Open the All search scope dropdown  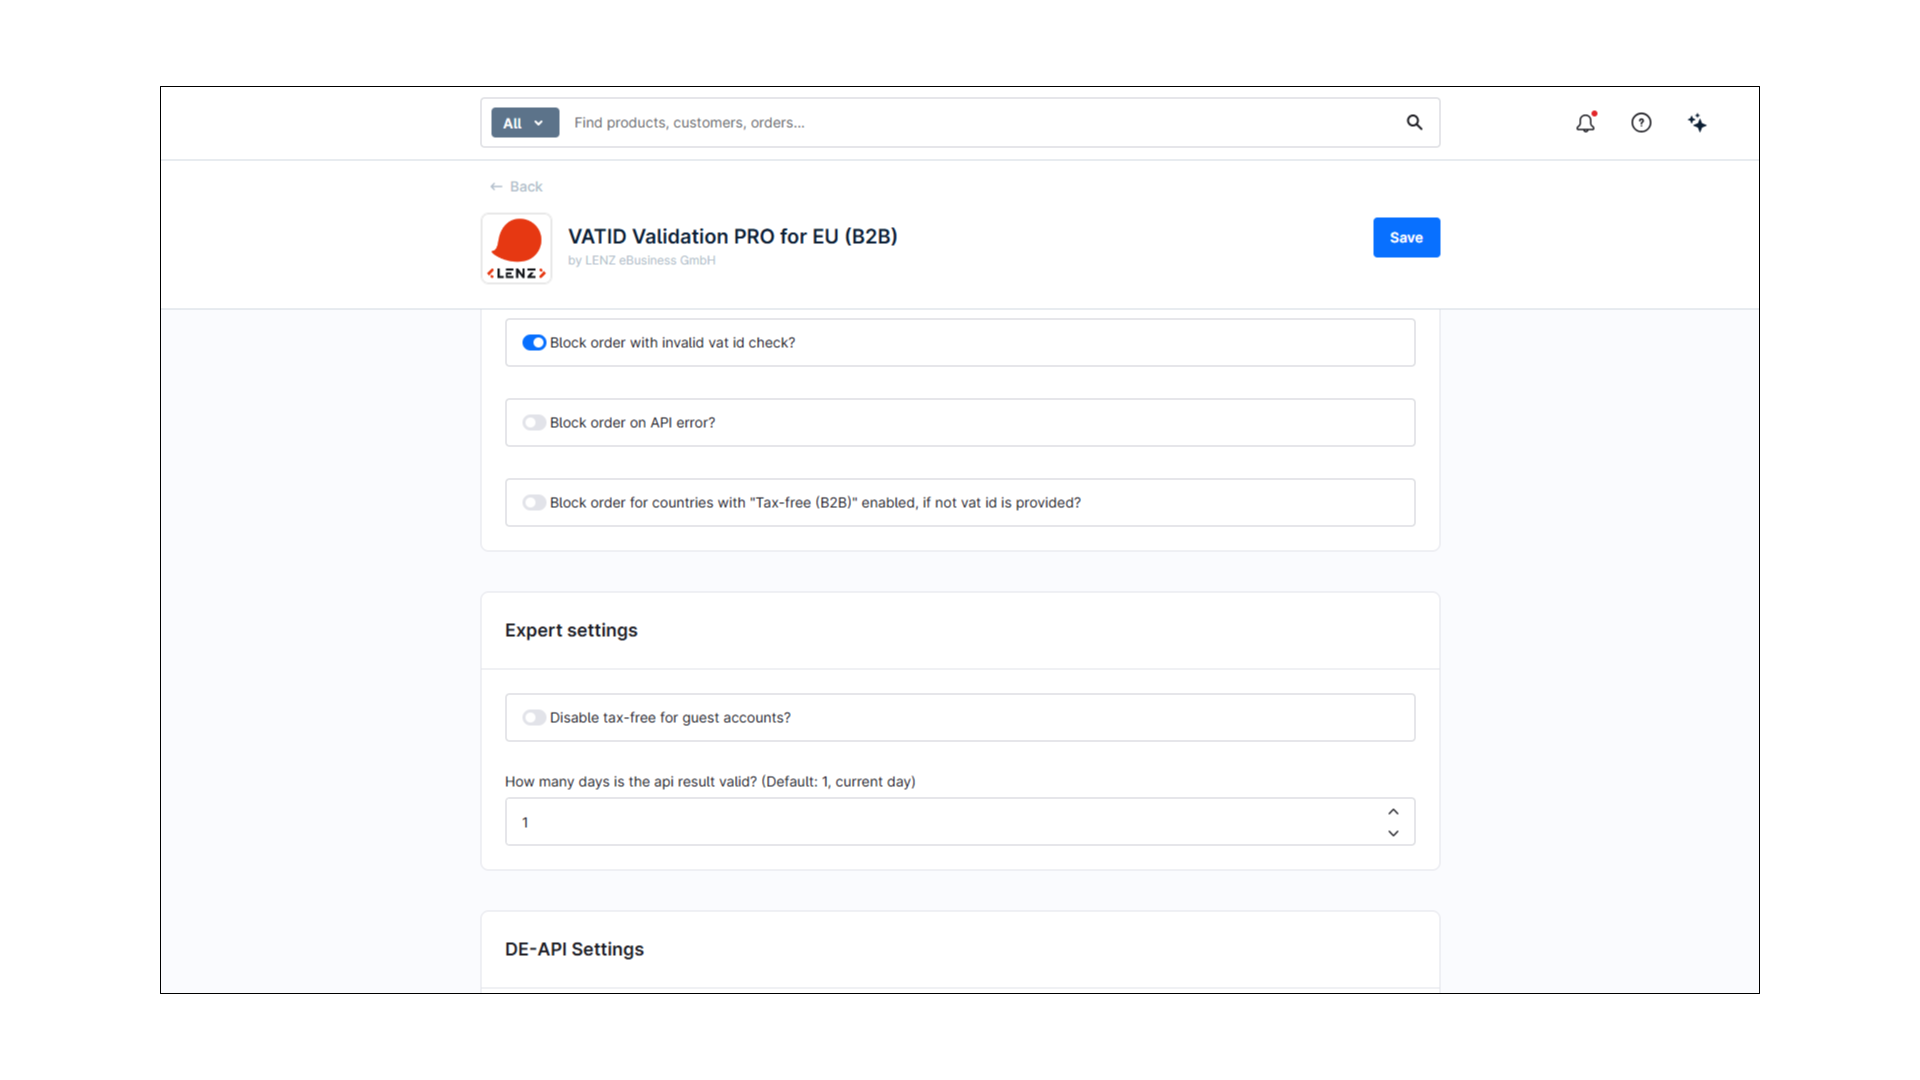524,123
